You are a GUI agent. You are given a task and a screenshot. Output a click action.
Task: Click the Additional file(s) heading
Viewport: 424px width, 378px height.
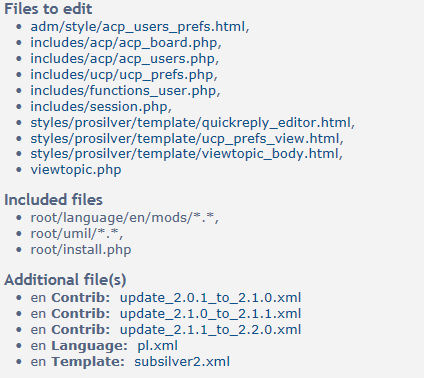pos(65,280)
